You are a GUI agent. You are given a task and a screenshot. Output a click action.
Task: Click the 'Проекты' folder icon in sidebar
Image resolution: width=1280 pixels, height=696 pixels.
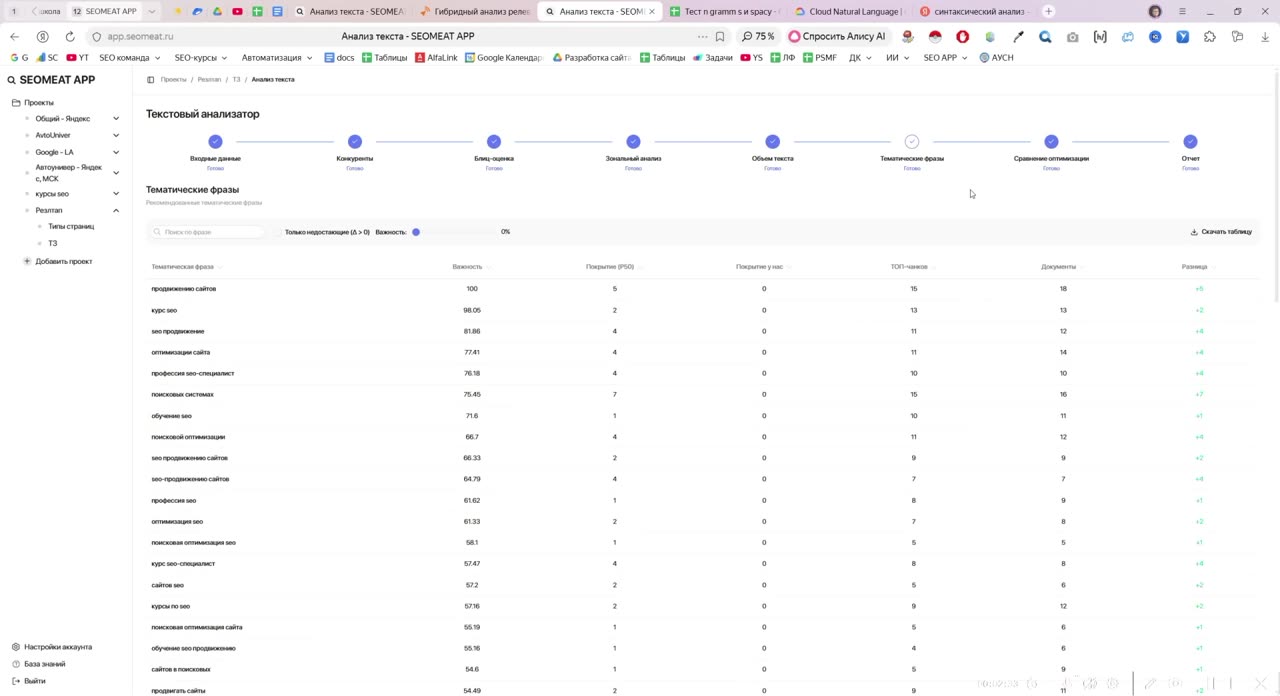pyautogui.click(x=16, y=103)
